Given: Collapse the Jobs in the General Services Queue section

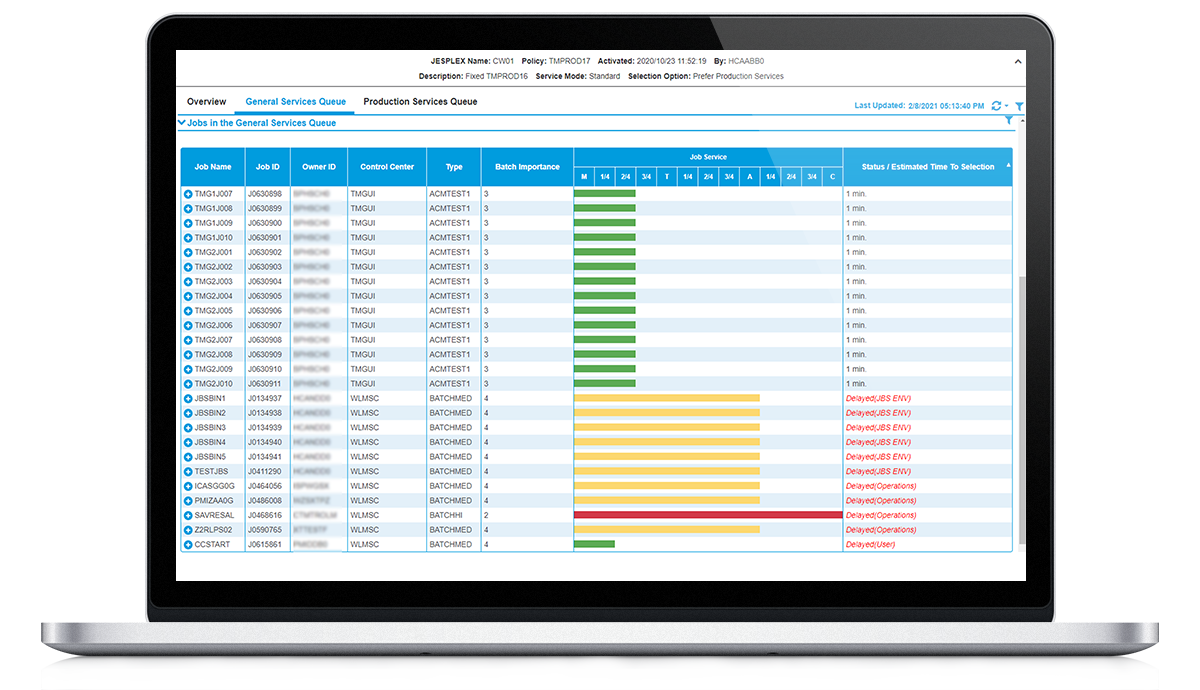Looking at the screenshot, I should click(181, 123).
